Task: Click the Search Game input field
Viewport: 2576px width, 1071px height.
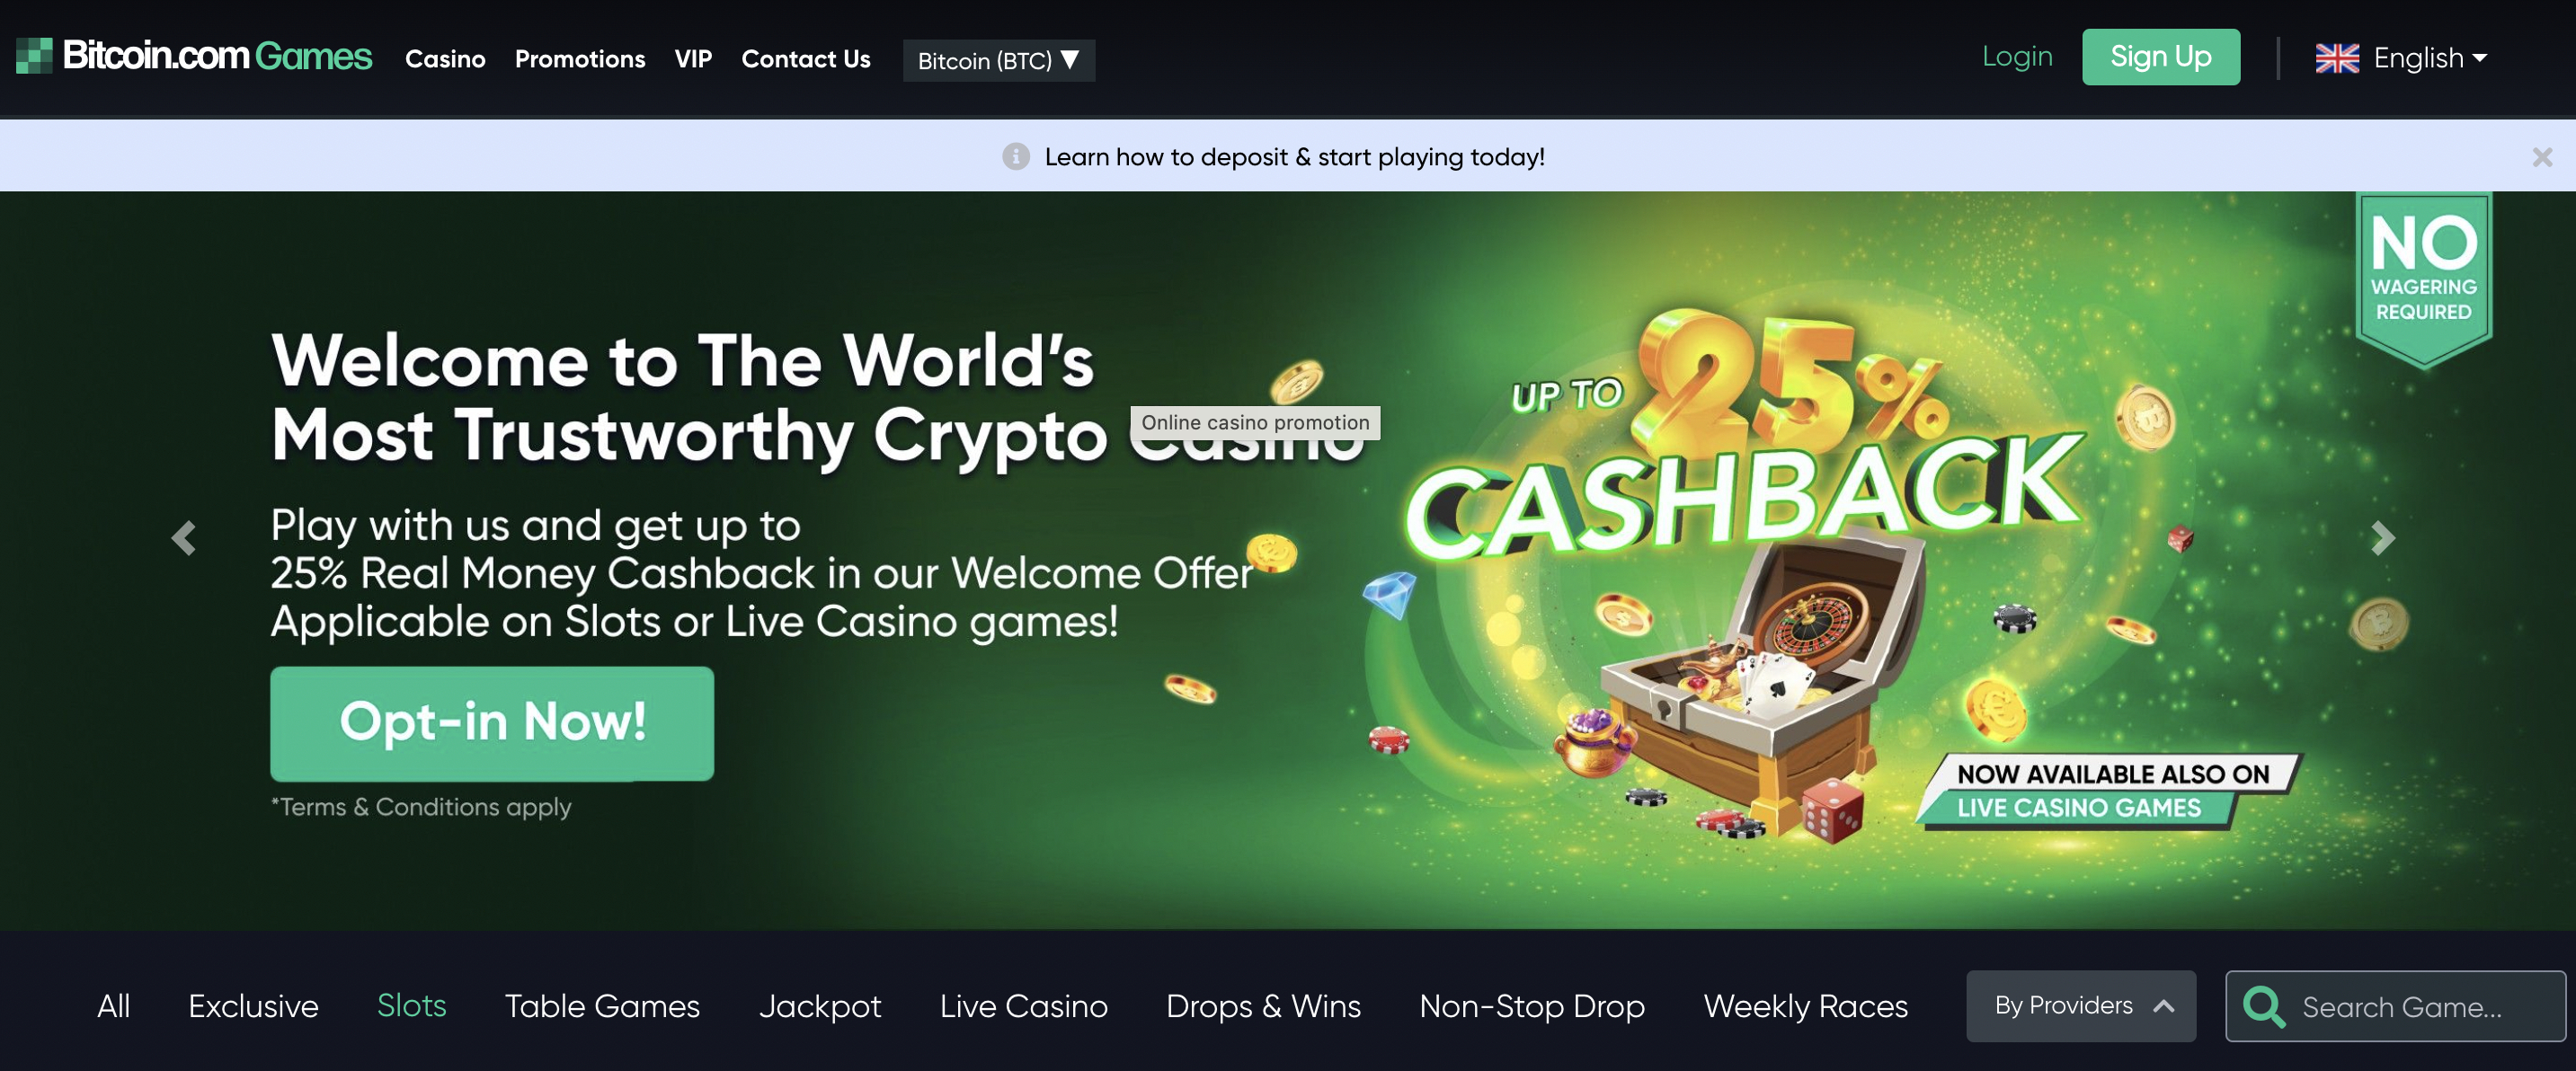Action: [2395, 1006]
